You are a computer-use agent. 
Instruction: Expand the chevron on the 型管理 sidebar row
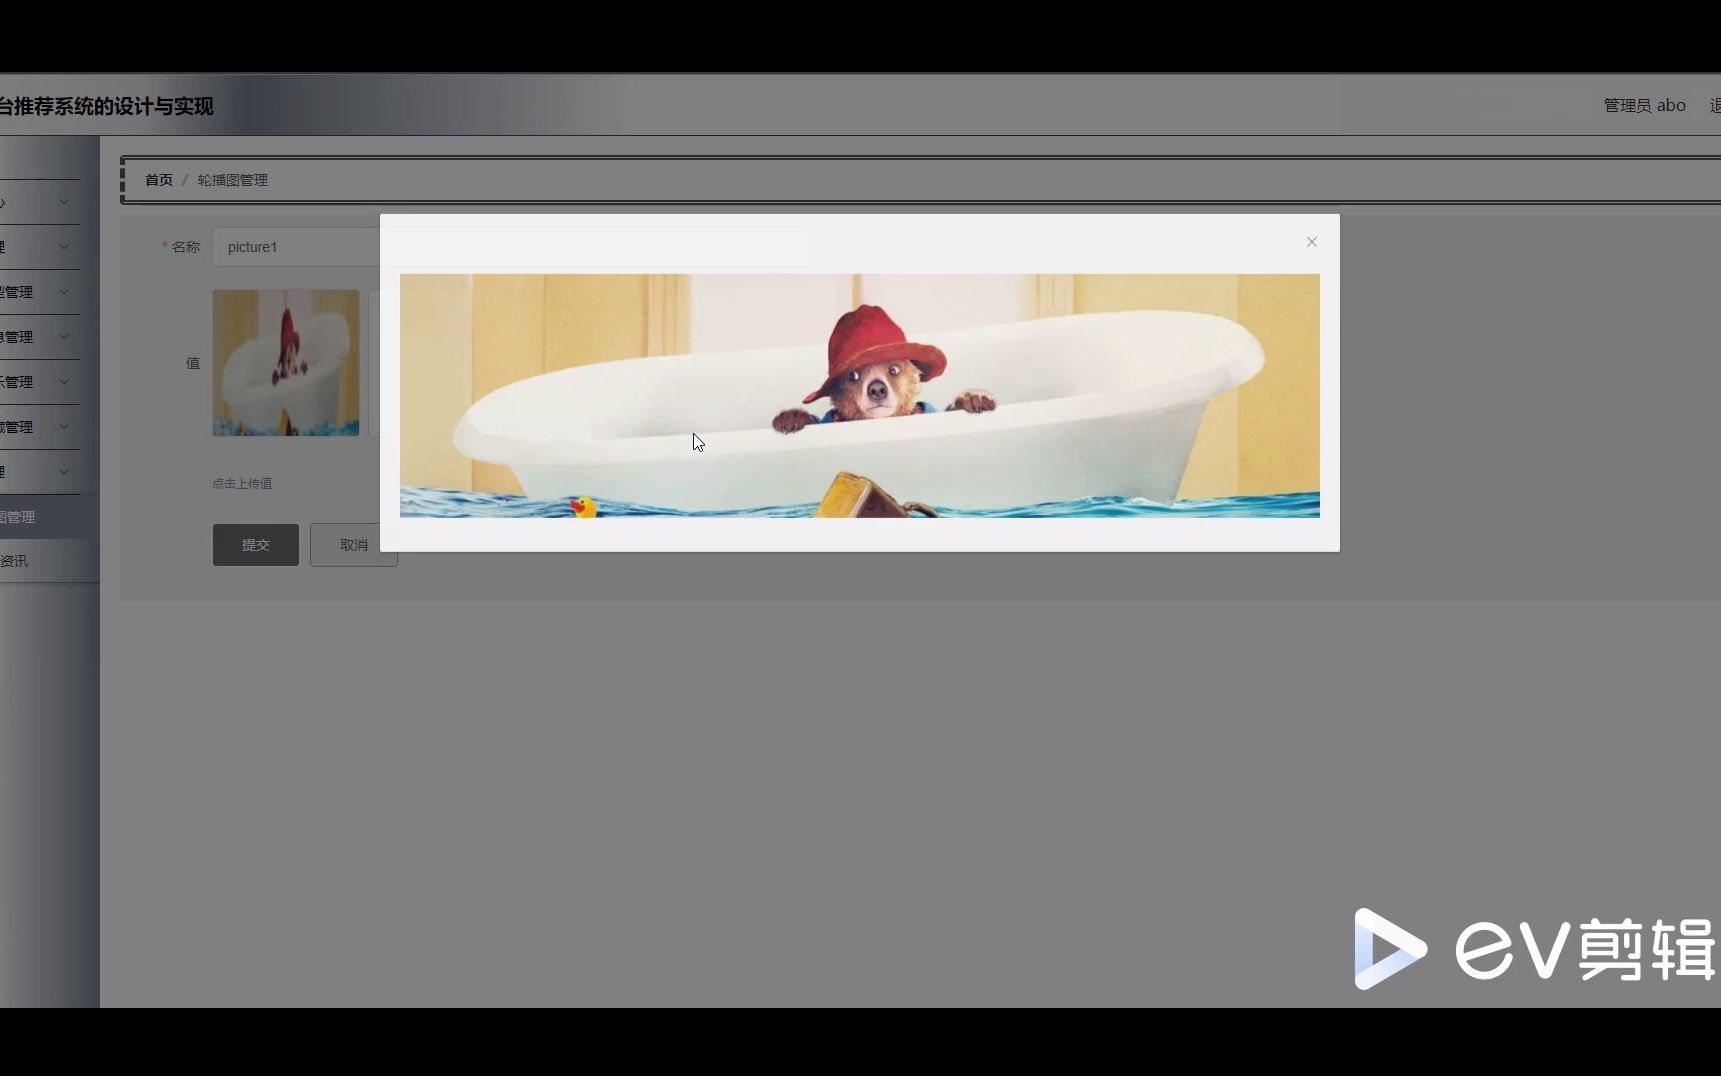point(64,292)
